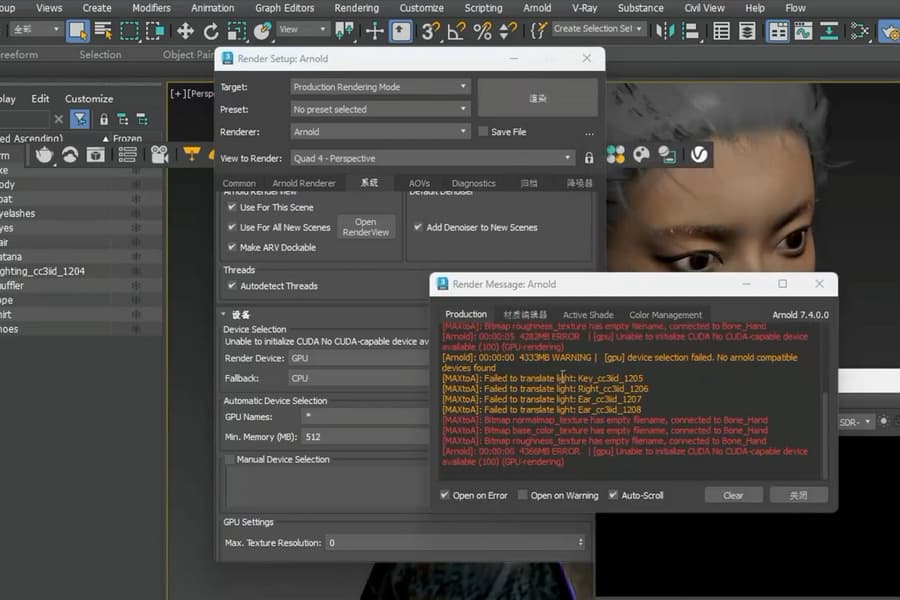The height and width of the screenshot is (600, 900).
Task: Toggle Select and Manipulate tool
Action: click(x=374, y=30)
